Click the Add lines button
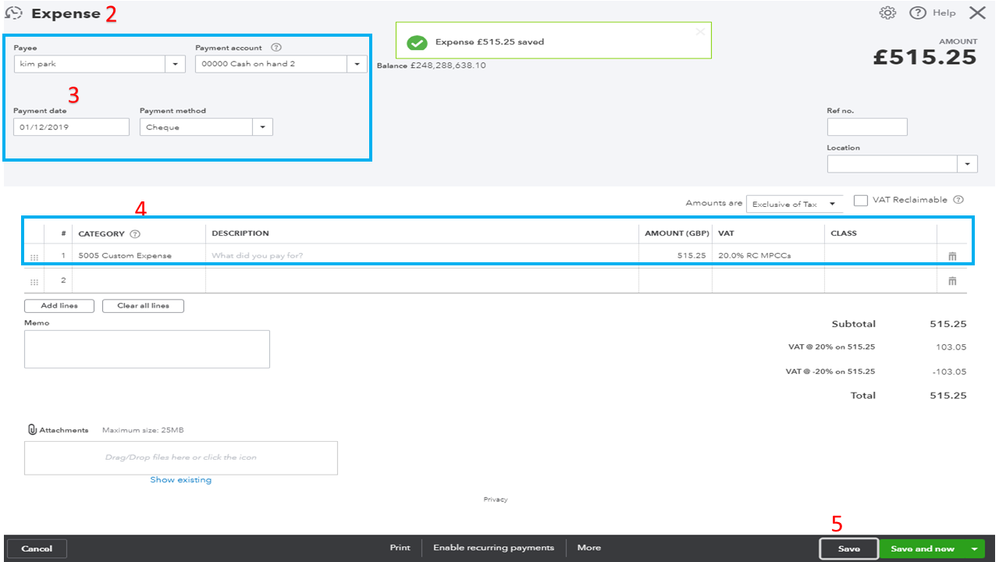Image resolution: width=999 pixels, height=562 pixels. click(x=59, y=306)
